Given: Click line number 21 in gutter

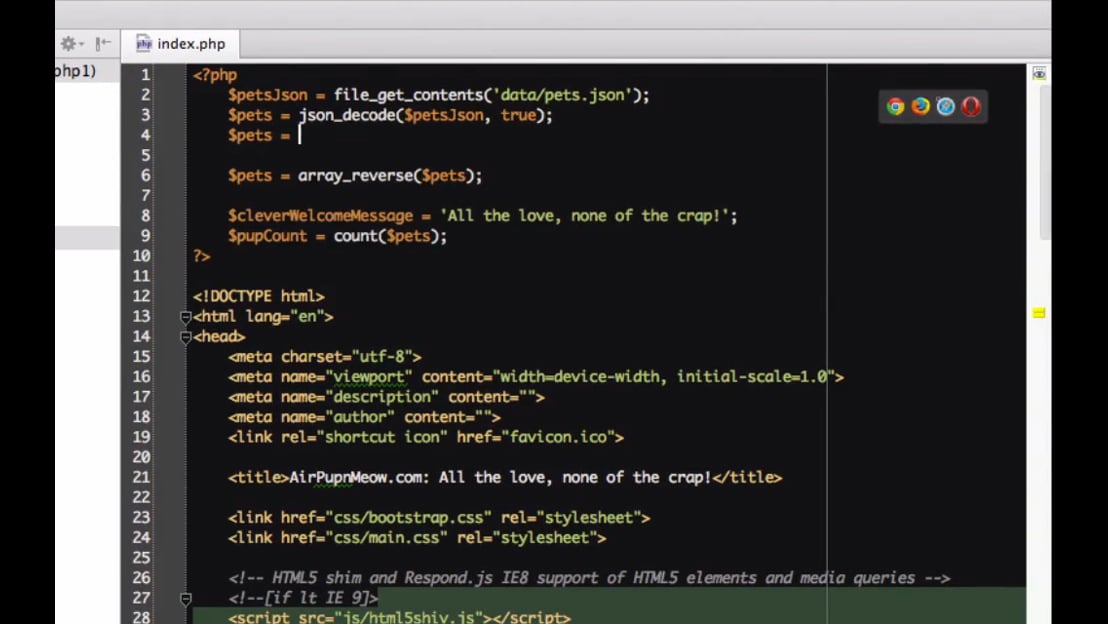Looking at the screenshot, I should (141, 478).
